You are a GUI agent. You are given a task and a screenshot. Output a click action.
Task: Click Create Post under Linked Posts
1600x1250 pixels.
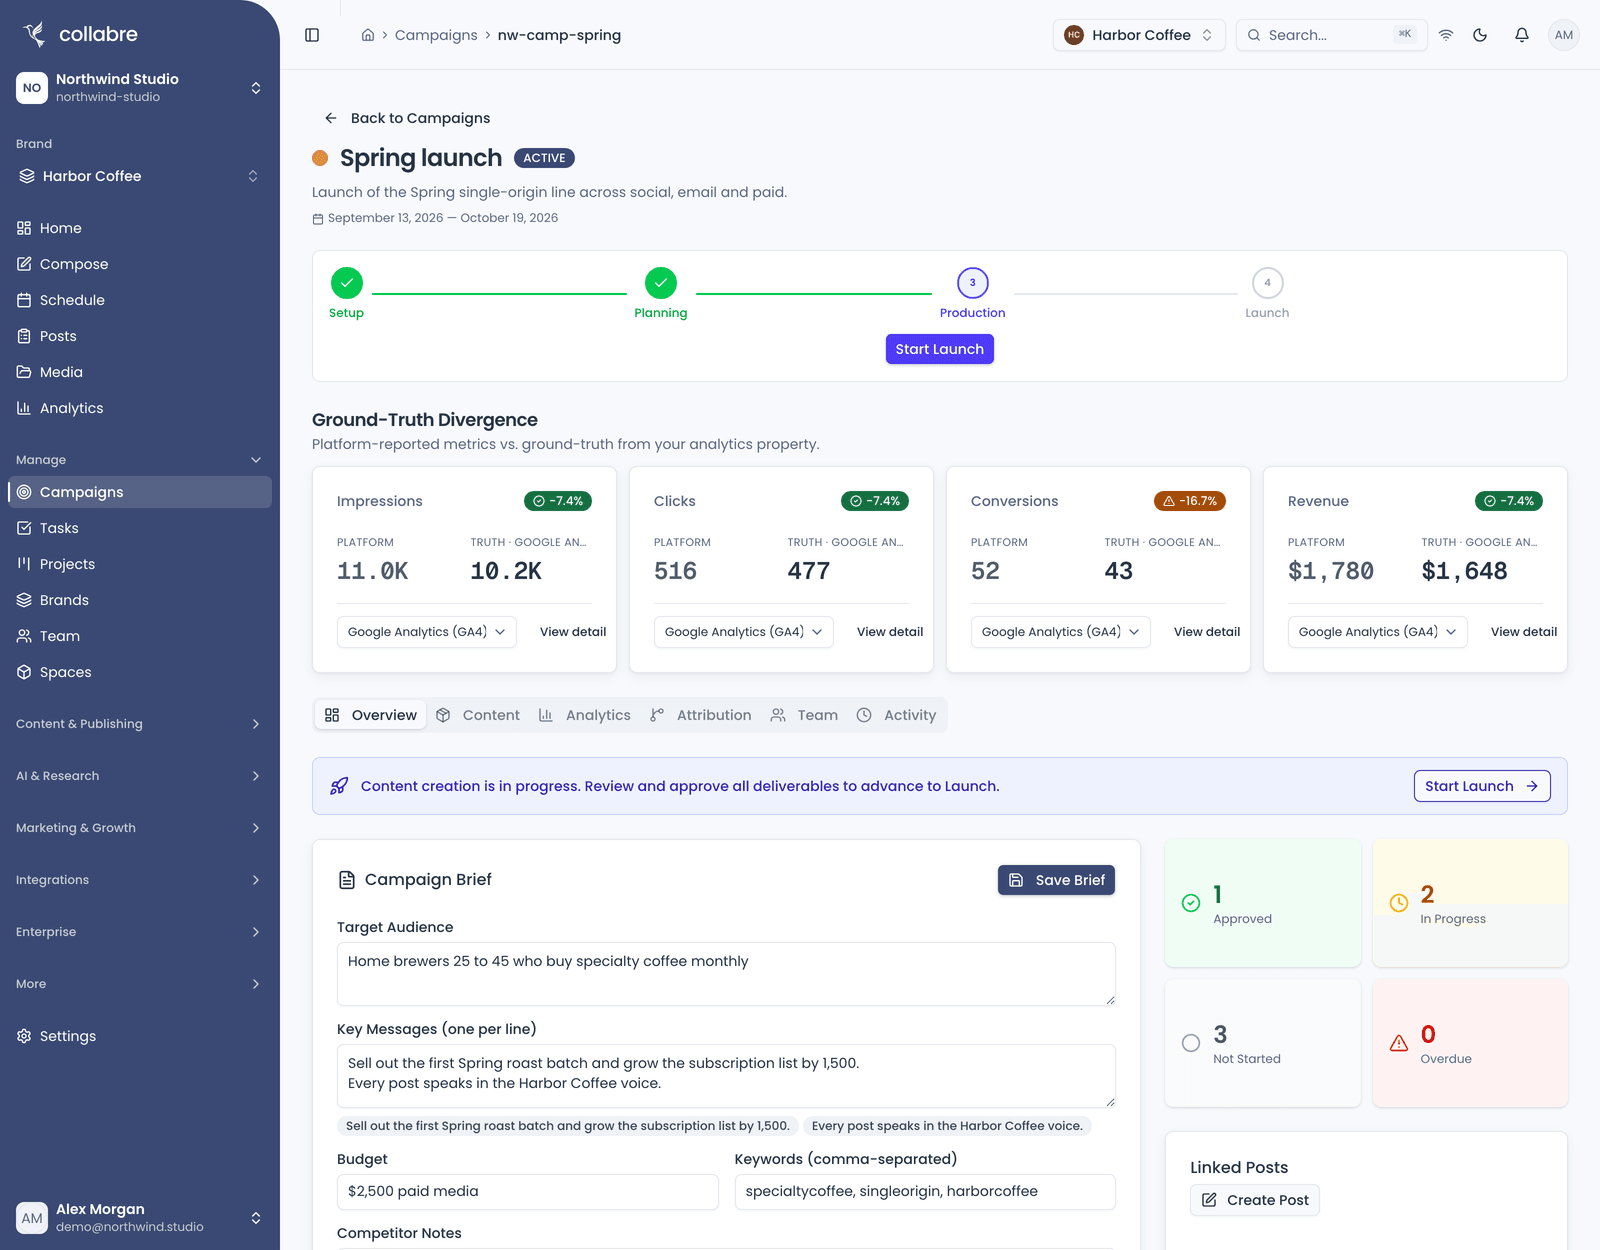point(1255,1200)
